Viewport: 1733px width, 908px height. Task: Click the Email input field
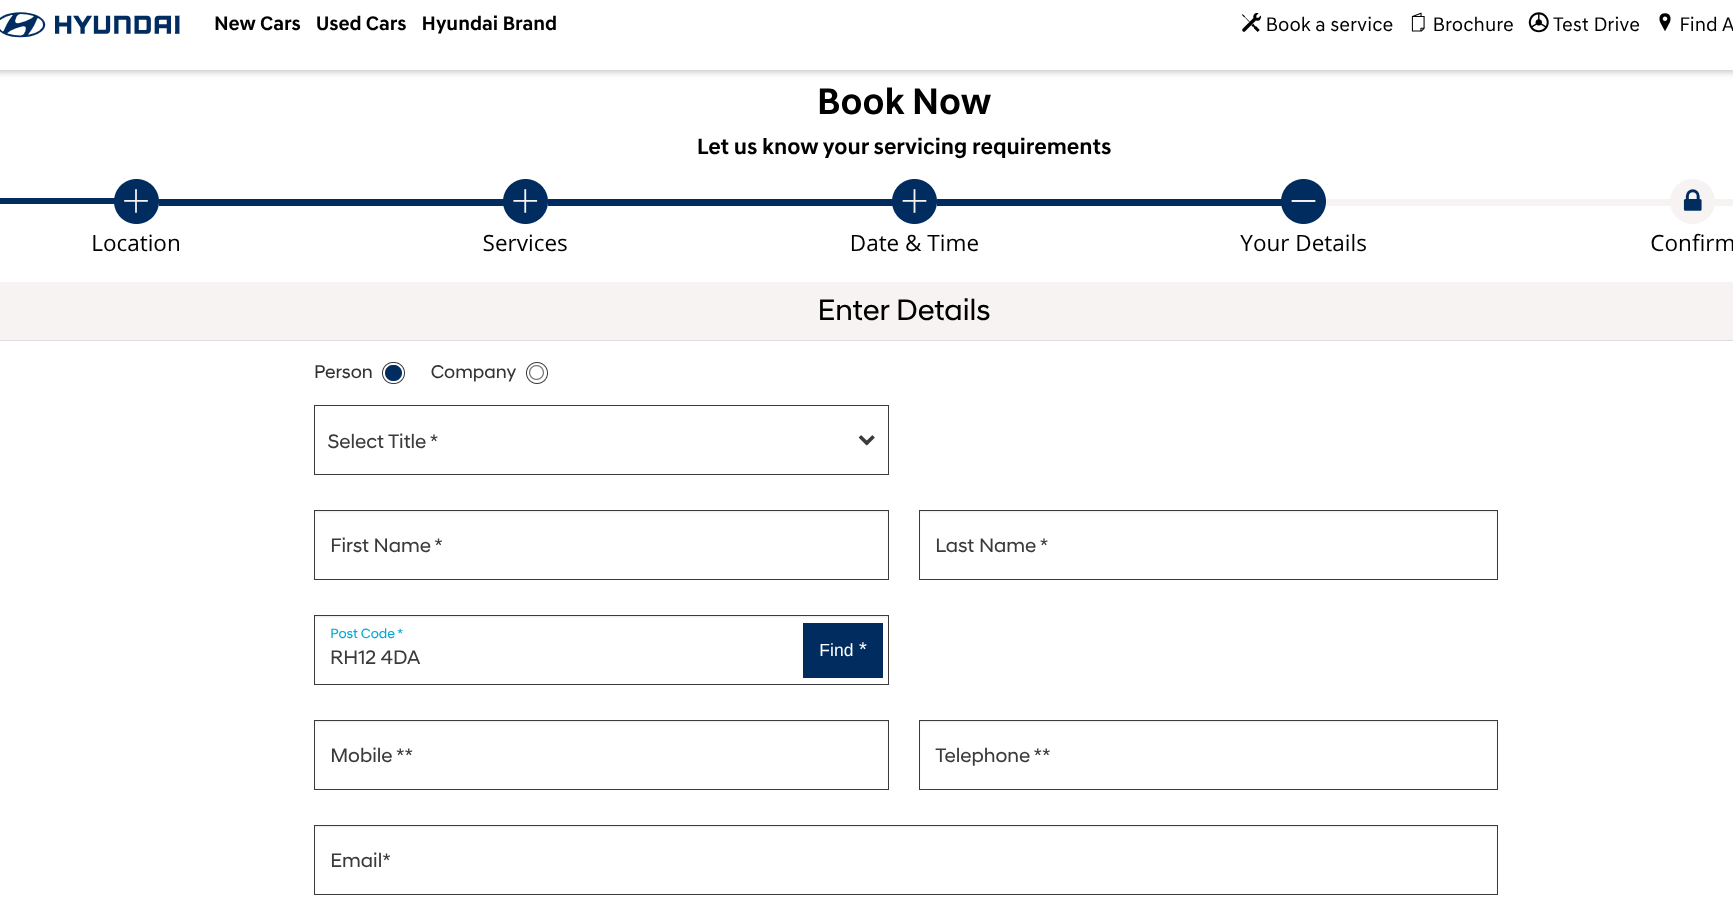point(905,860)
